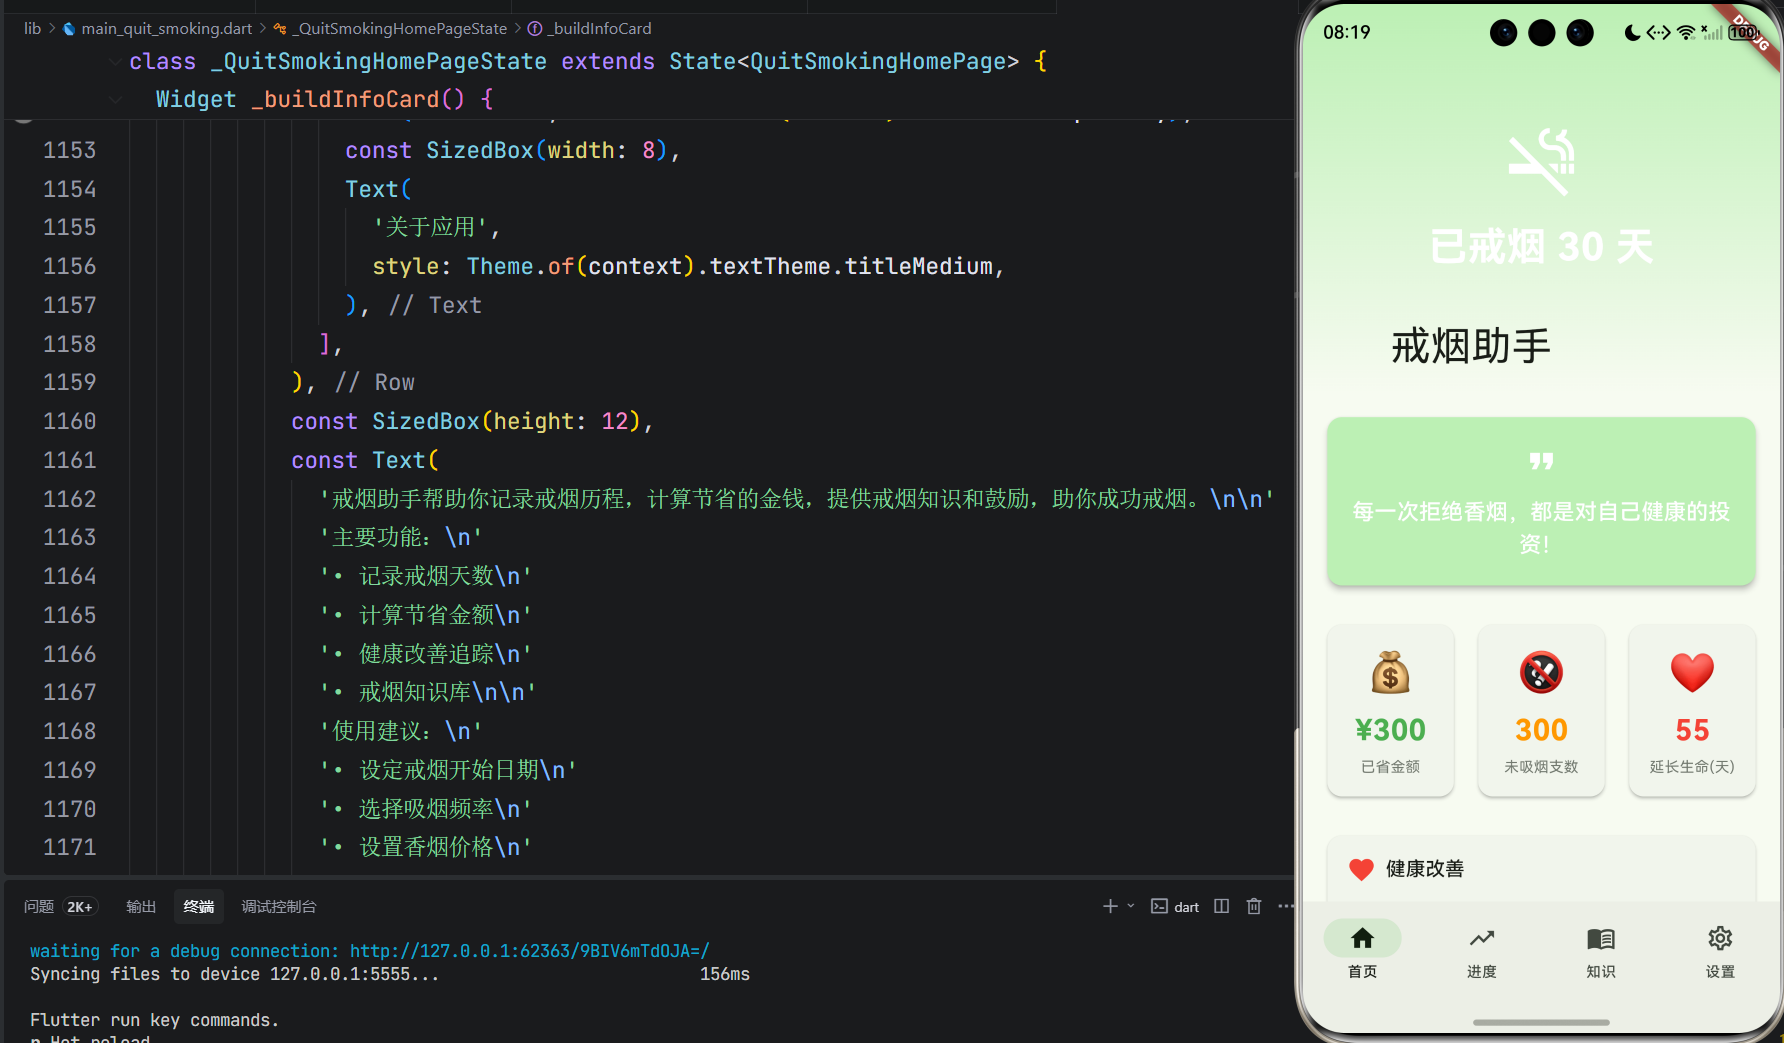Switch to the 问题 problems panel tab
Viewport: 1784px width, 1043px height.
coord(39,907)
